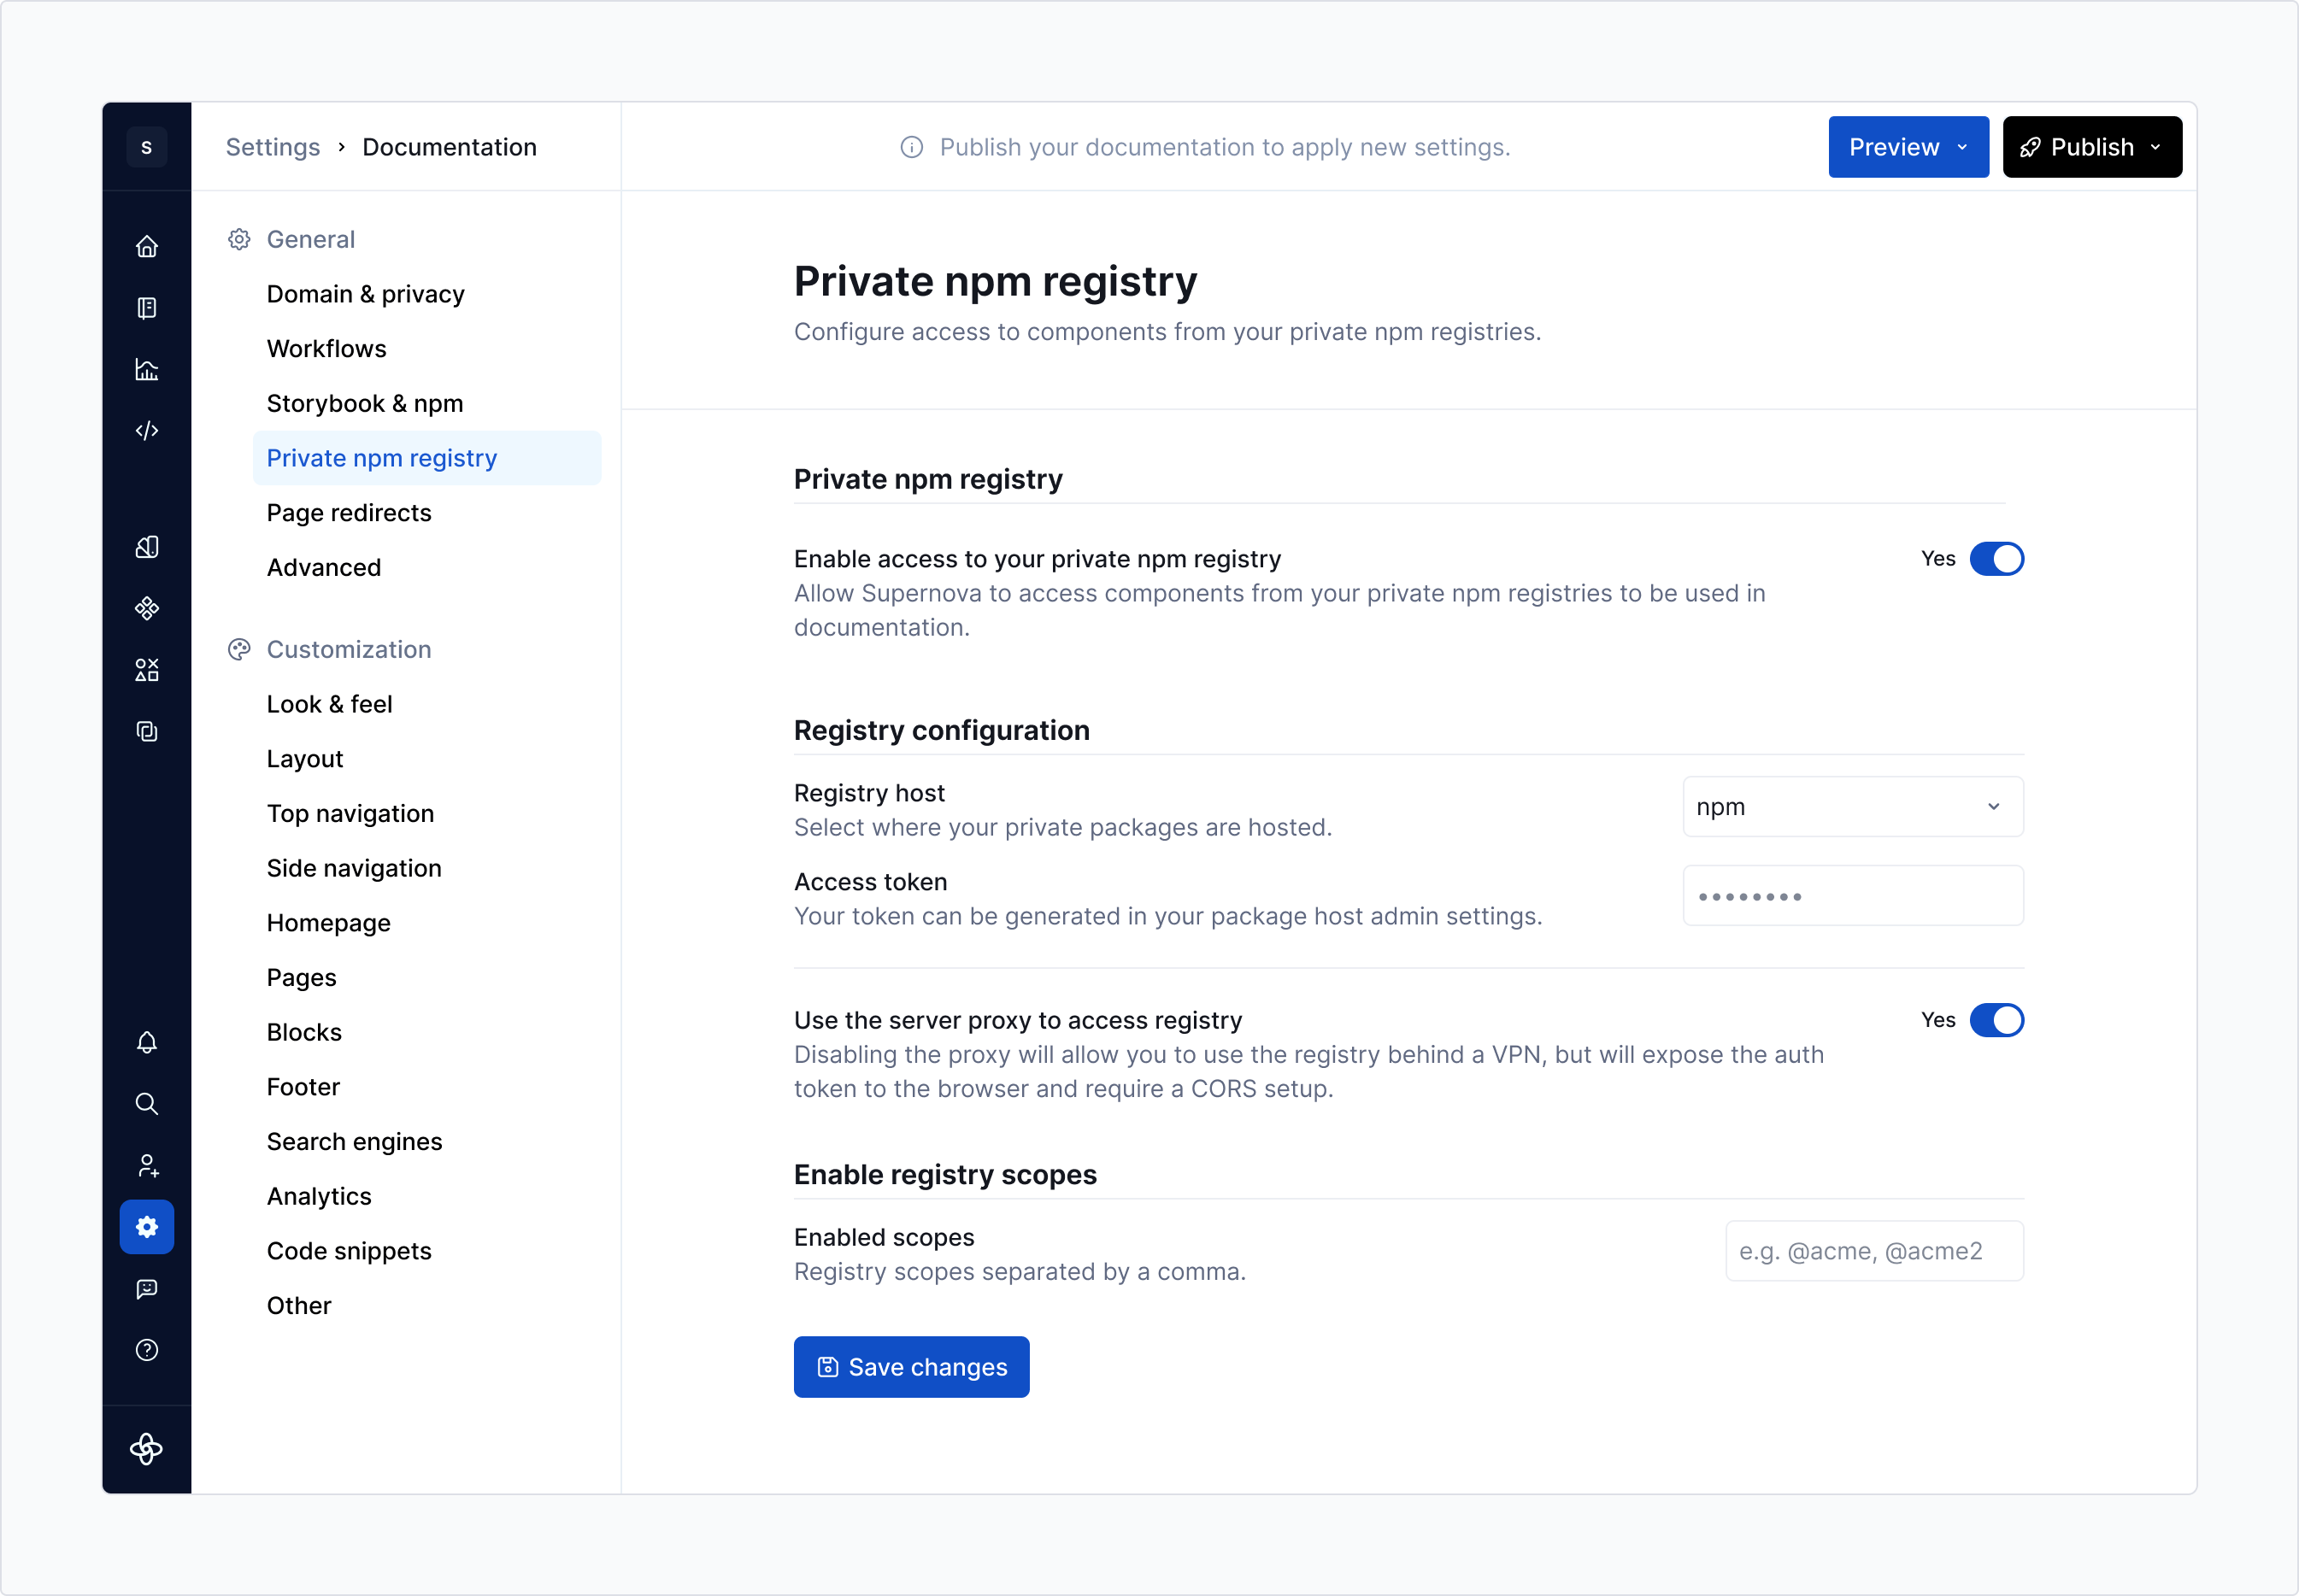This screenshot has width=2299, height=1596.
Task: Select Look & feel under Customization
Action: click(x=330, y=703)
